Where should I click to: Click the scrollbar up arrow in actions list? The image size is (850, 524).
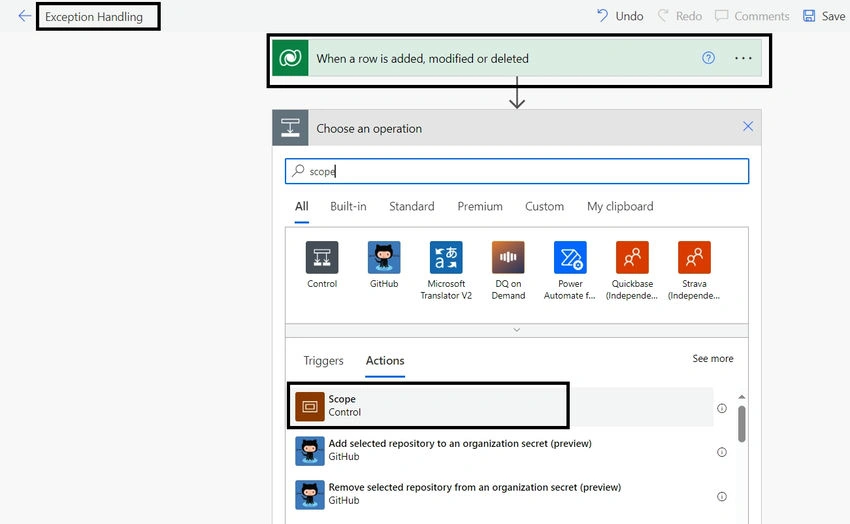(x=742, y=397)
